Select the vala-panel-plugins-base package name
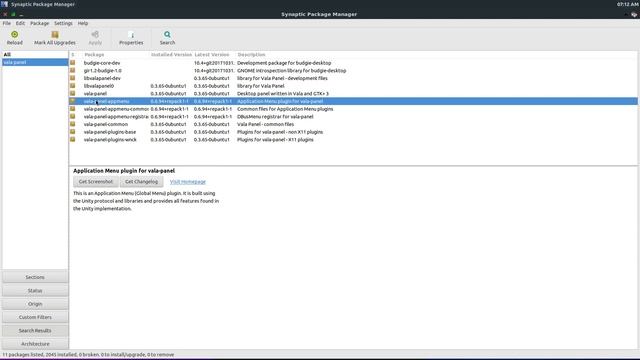Screen dimensions: 640x360 pyautogui.click(x=110, y=132)
